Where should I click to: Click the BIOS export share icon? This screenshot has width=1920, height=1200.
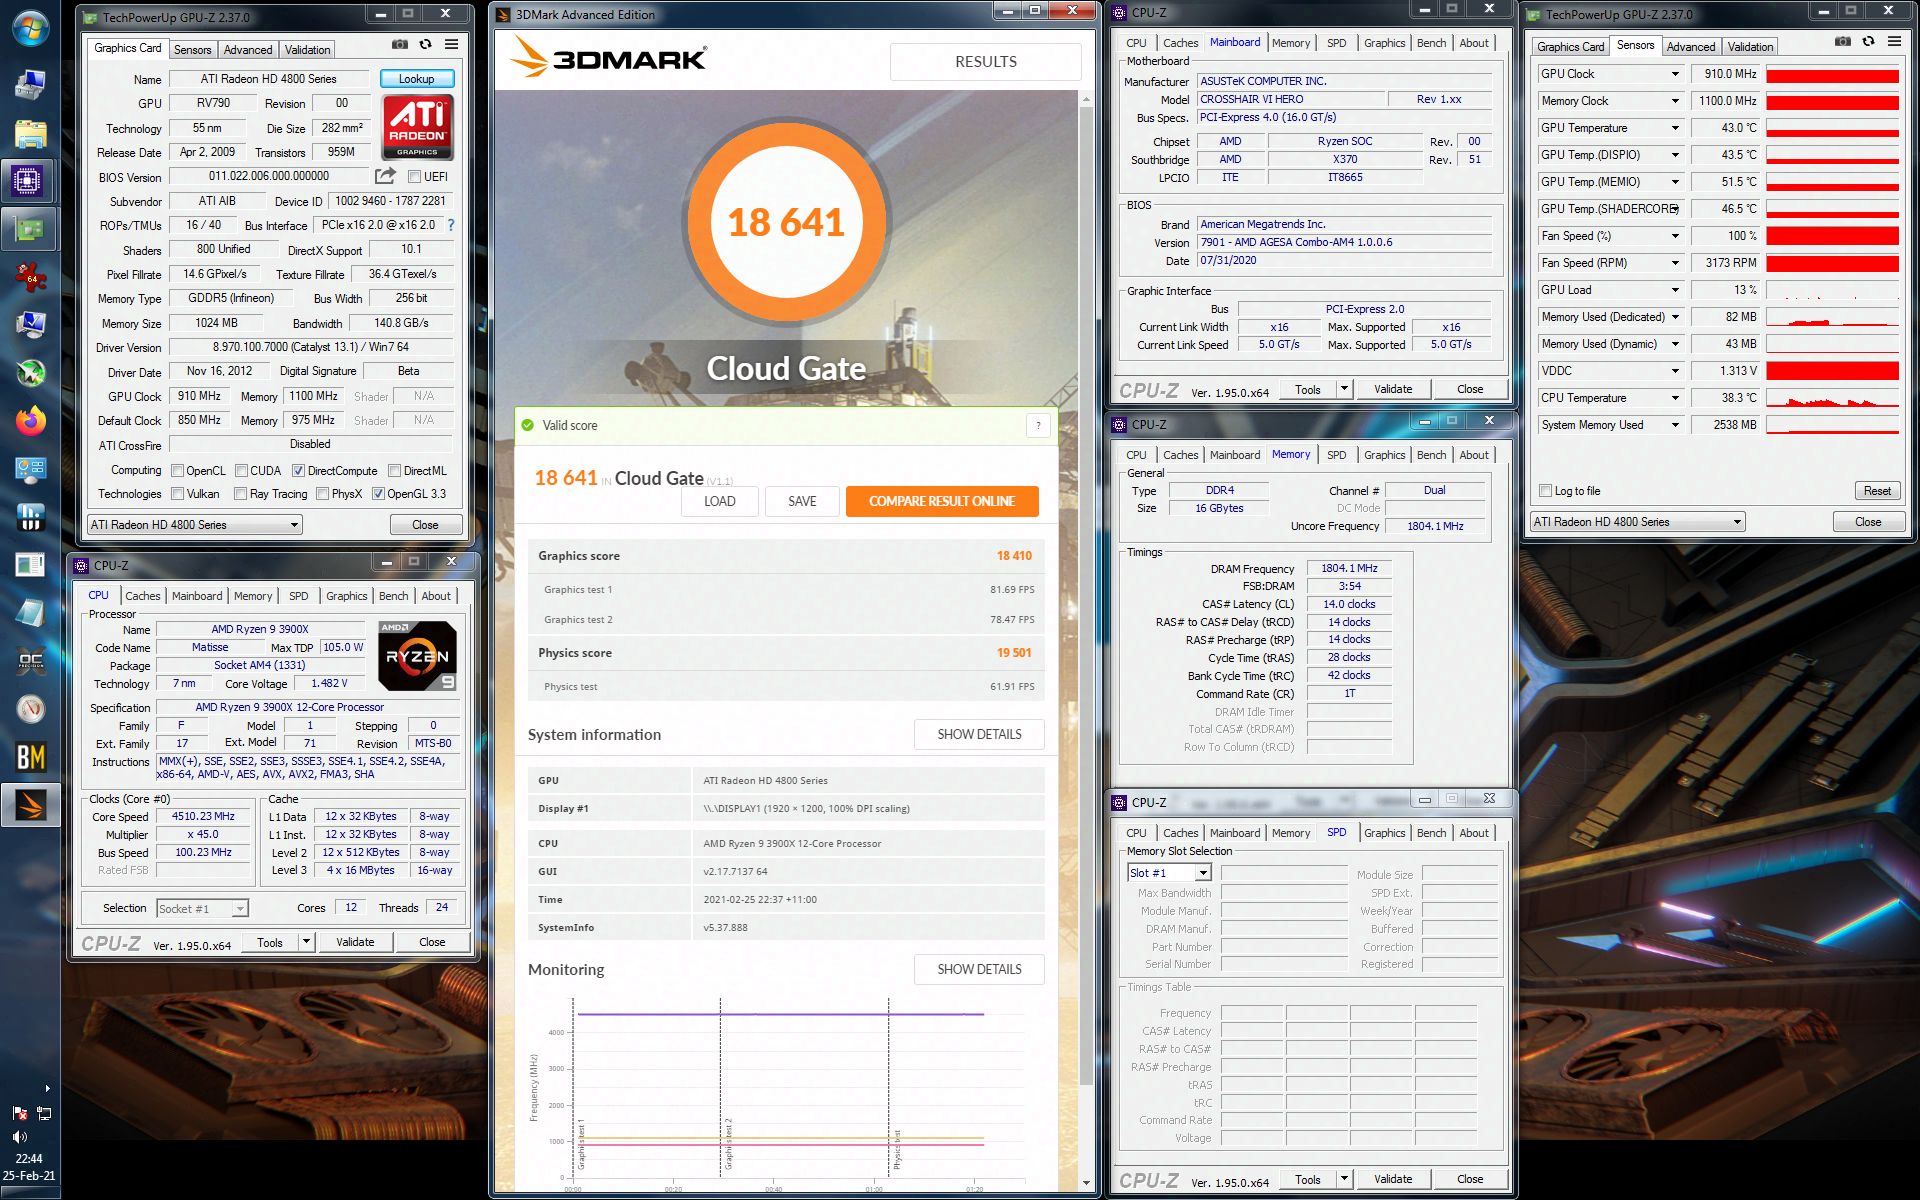[385, 176]
